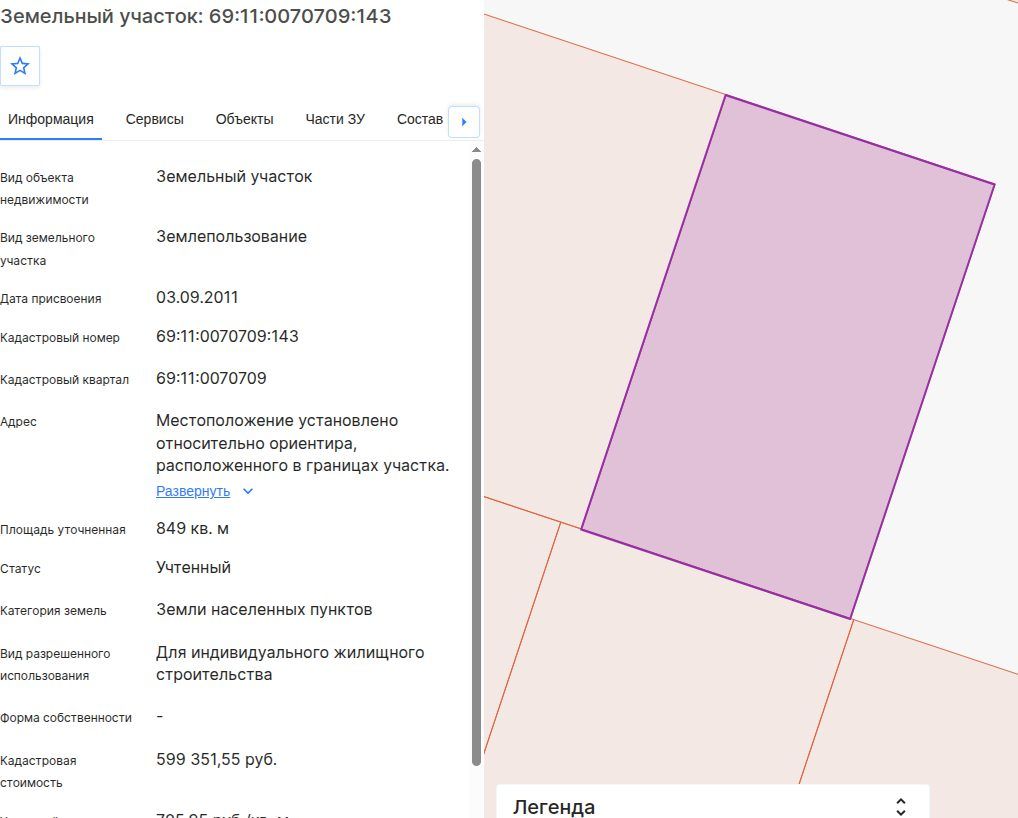
Task: Click the vertical scrollbar in info panel
Action: click(x=477, y=462)
